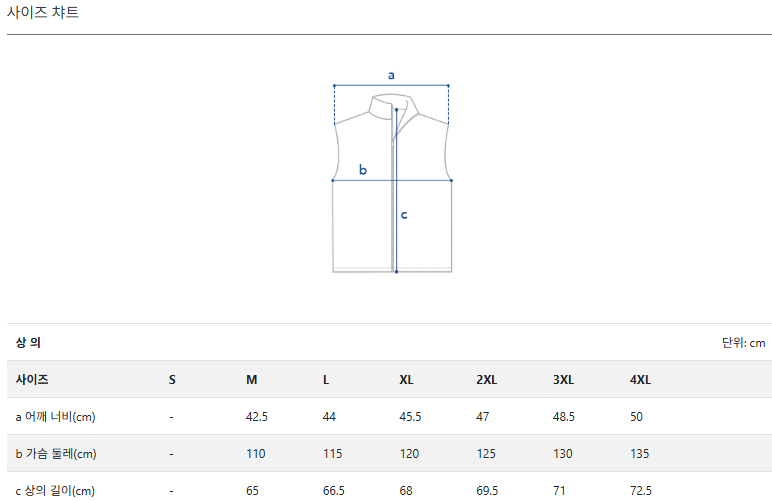
Task: Select the '상 의' section title
Action: [28, 342]
